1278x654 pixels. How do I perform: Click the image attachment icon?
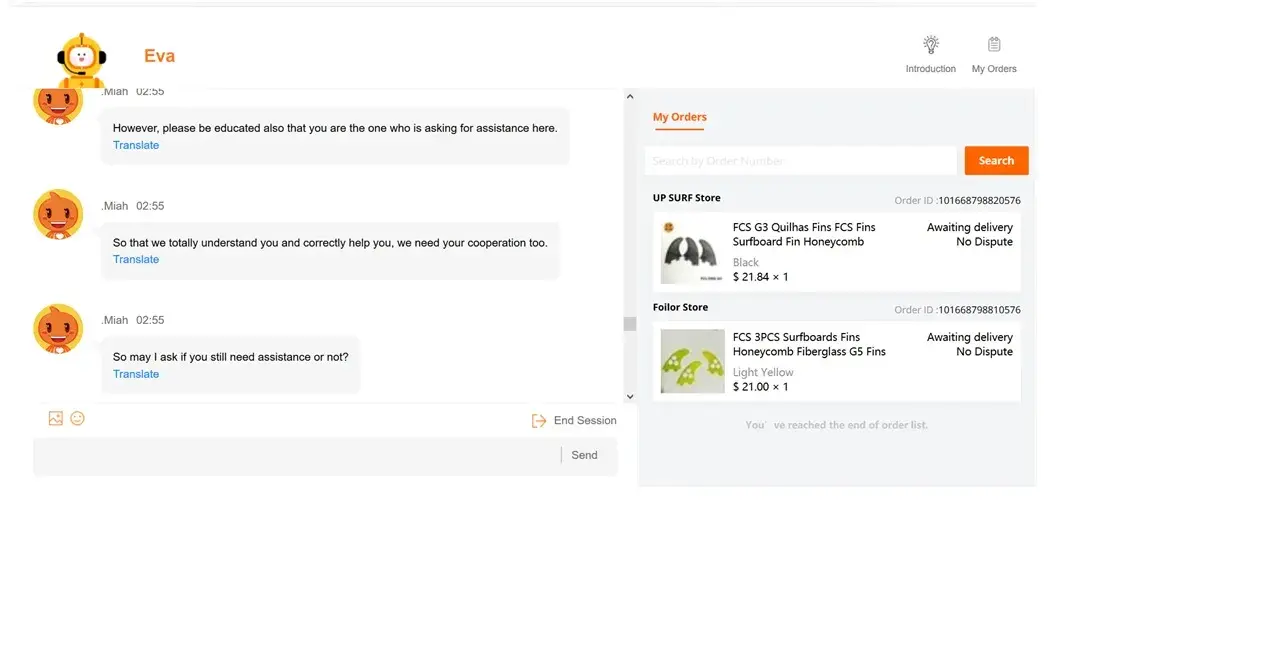click(56, 419)
